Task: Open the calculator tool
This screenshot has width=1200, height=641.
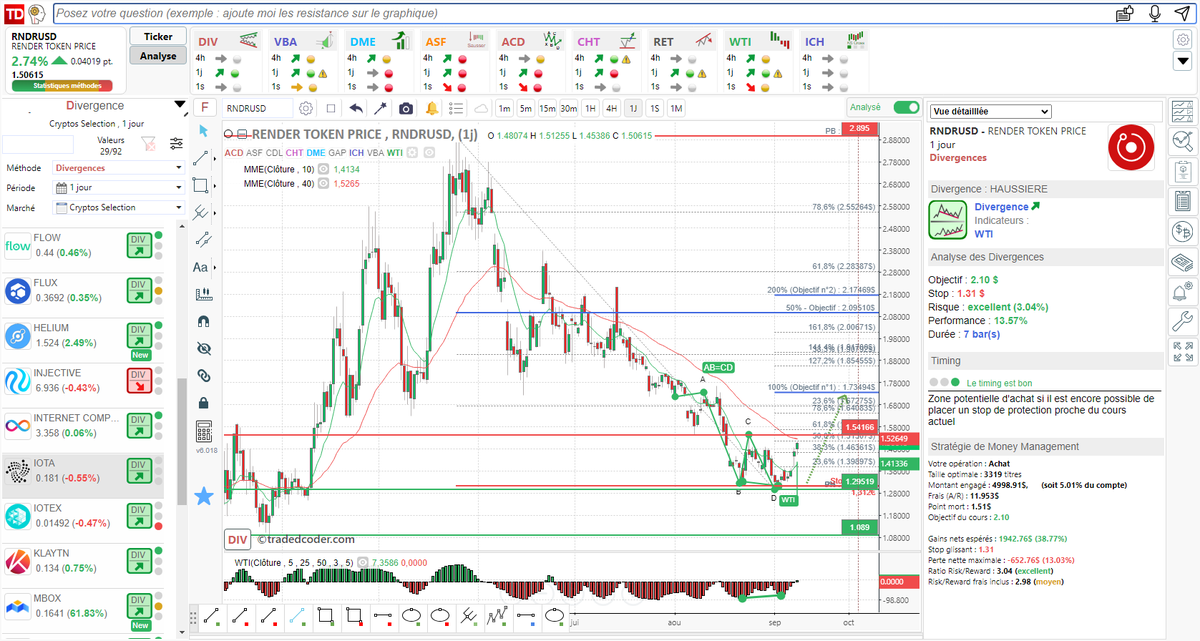Action: point(204,432)
